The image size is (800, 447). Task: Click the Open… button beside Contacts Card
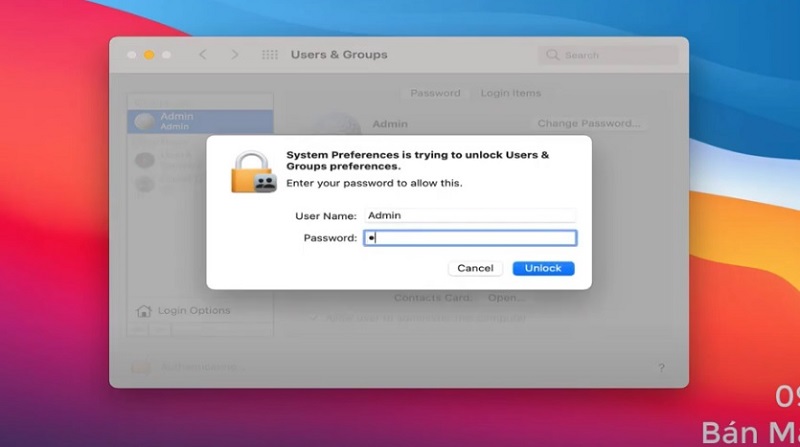click(506, 298)
